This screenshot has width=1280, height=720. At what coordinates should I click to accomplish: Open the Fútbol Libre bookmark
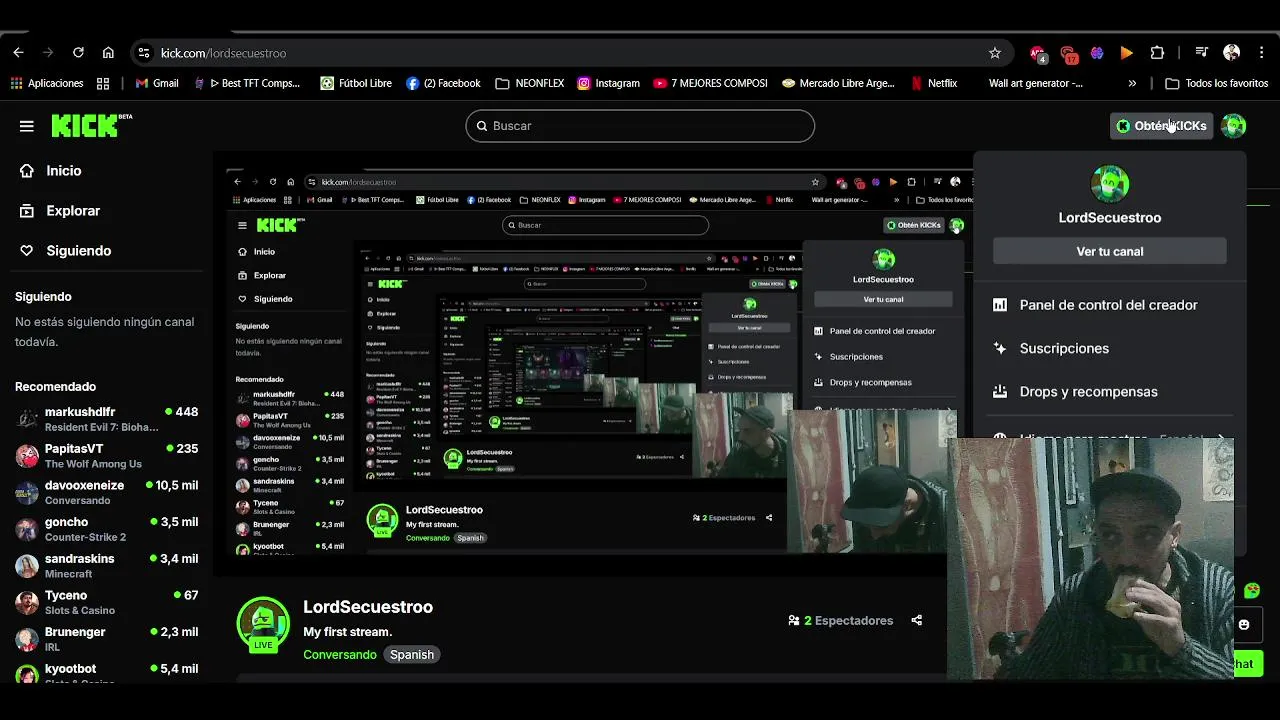point(356,83)
